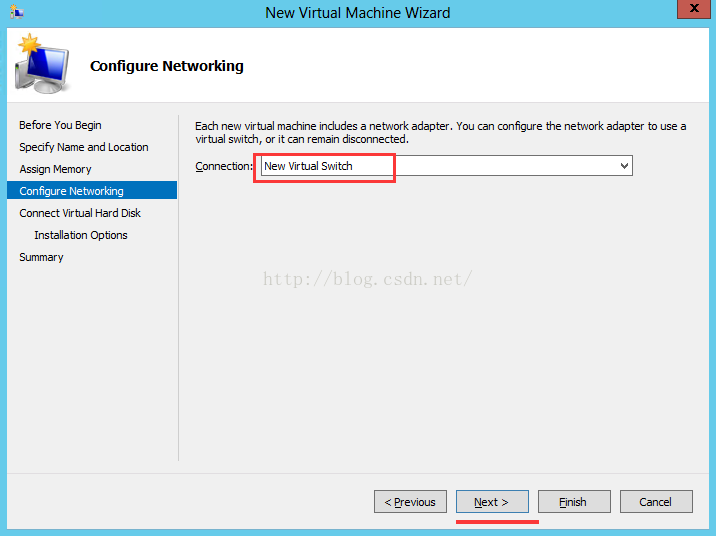
Task: Go back with the Previous button
Action: pos(410,502)
